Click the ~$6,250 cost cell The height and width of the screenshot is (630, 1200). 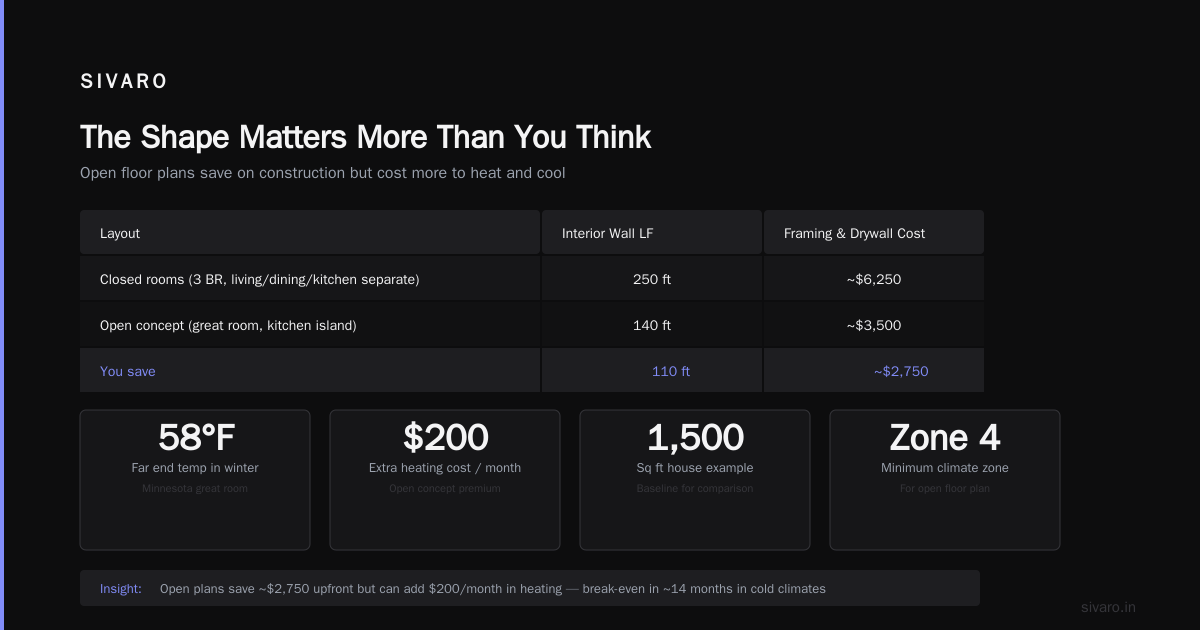point(874,279)
